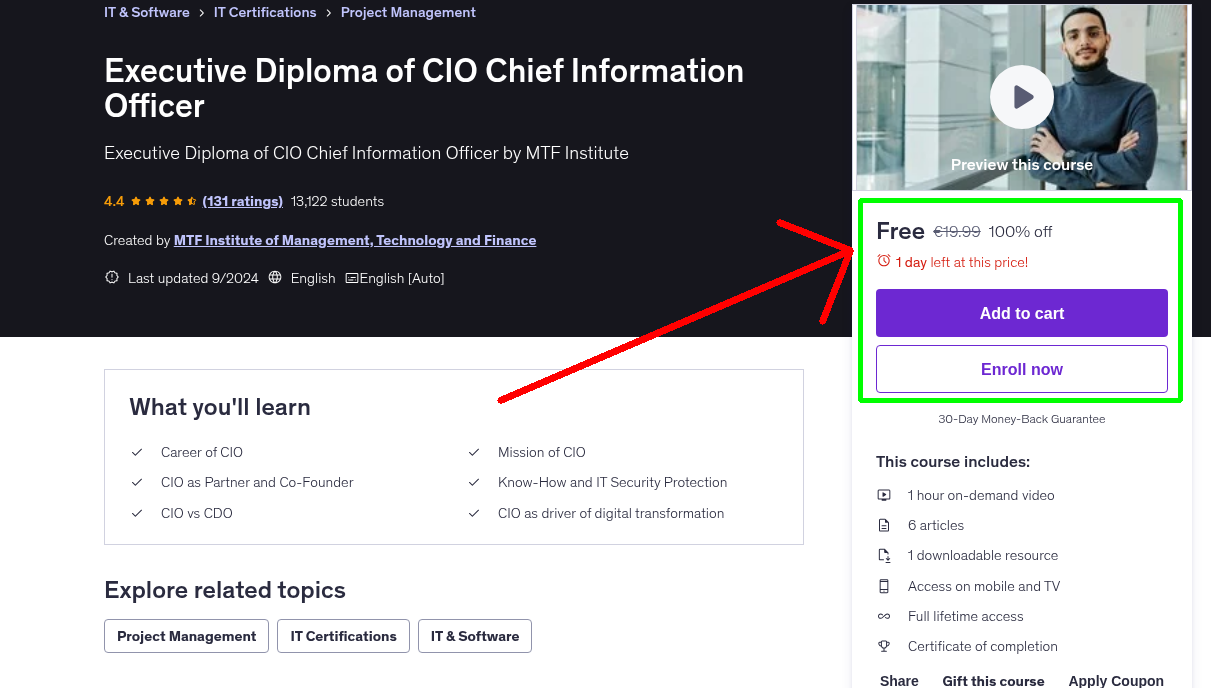Click the alarm clock icon beside 1 day left
Viewport: 1211px width, 688px height.
click(883, 261)
